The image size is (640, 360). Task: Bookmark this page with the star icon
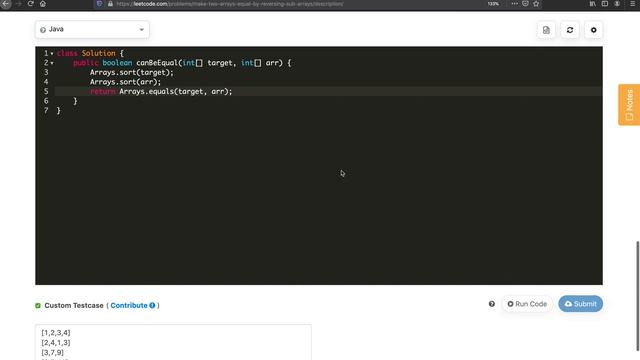[536, 4]
